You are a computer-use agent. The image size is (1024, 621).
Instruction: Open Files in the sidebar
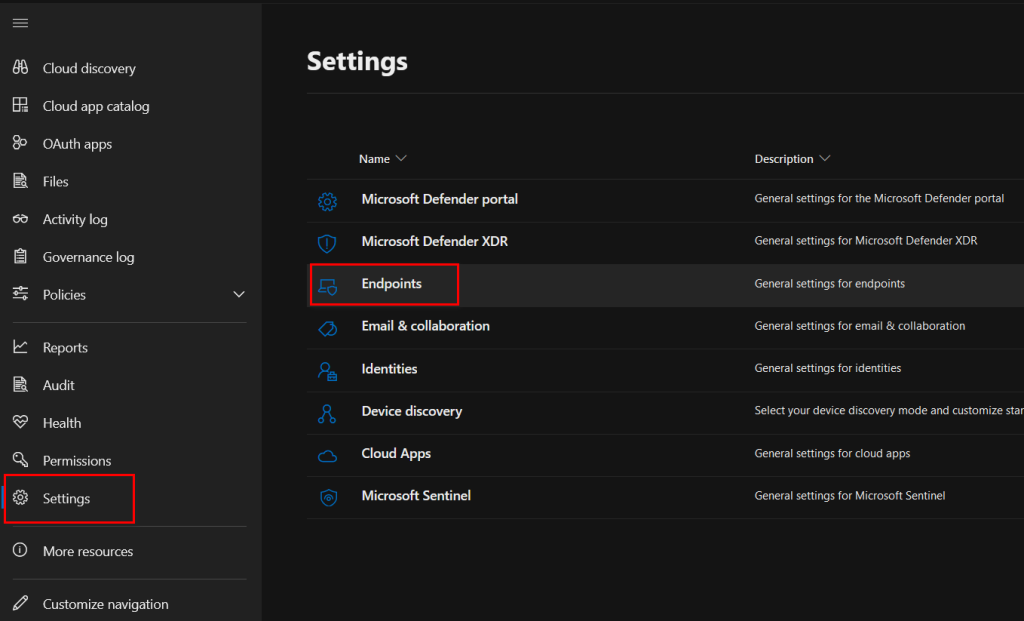(55, 182)
